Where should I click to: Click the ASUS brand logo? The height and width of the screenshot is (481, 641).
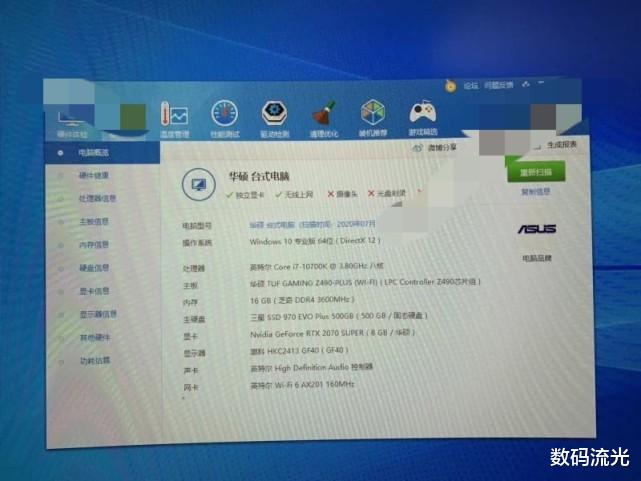coord(537,229)
